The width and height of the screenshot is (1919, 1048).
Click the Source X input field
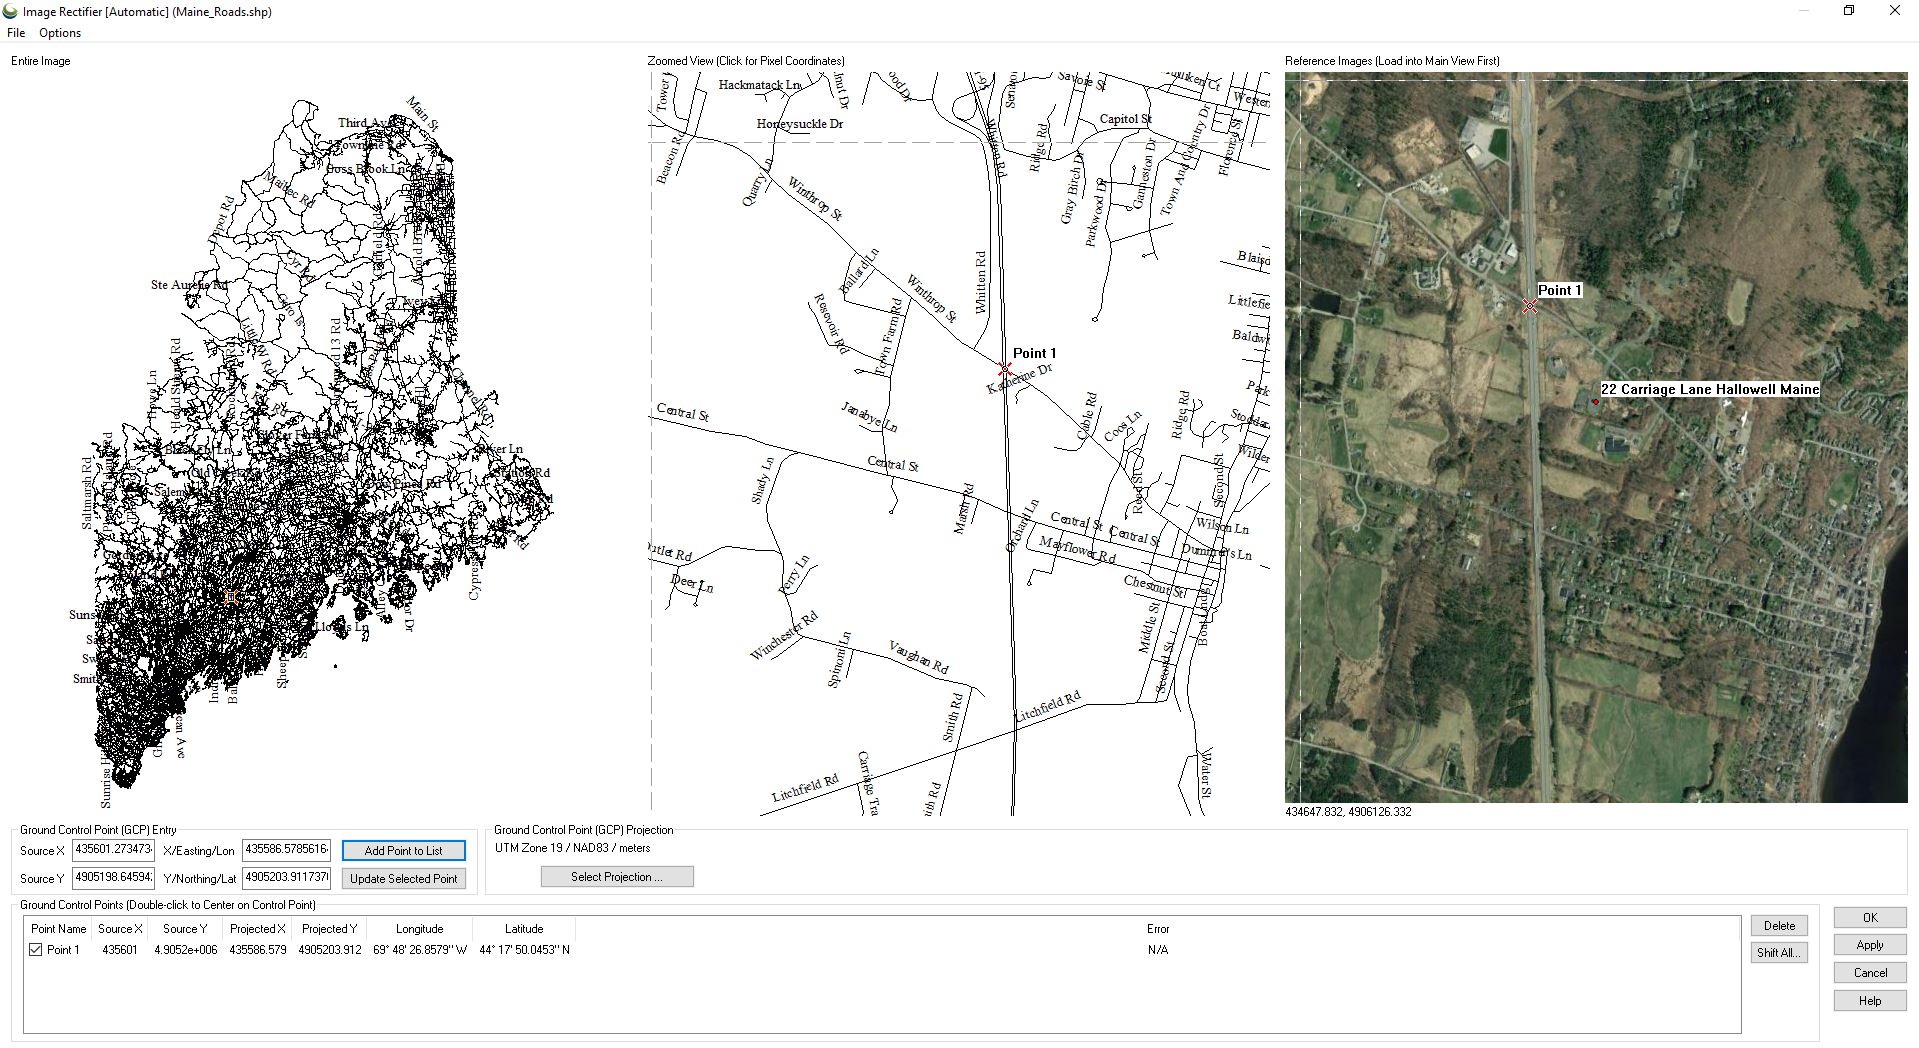pos(113,850)
